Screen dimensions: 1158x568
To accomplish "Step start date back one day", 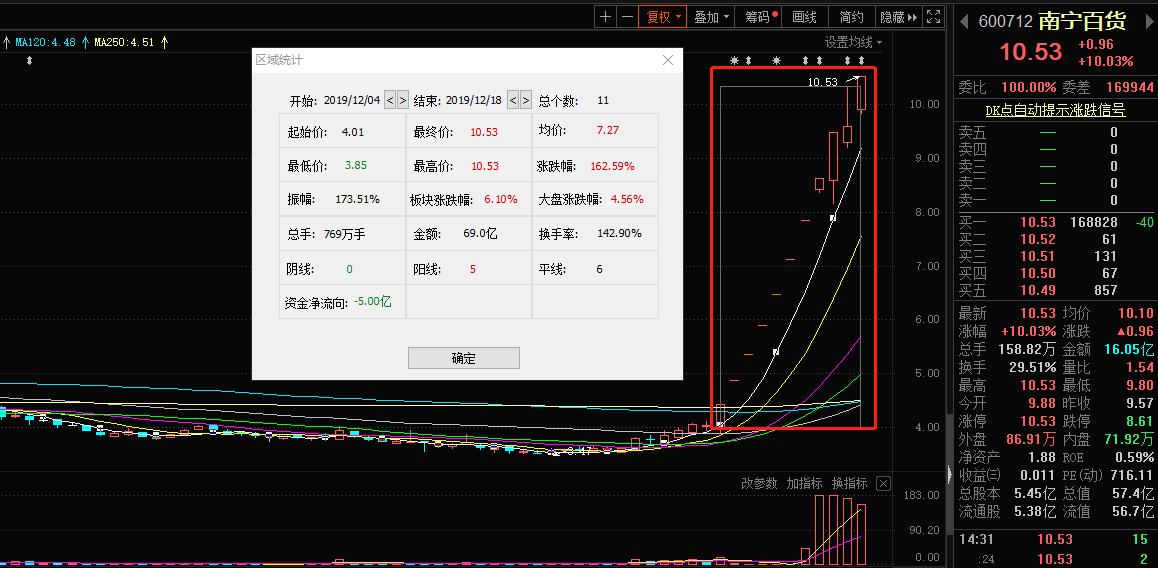I will point(390,100).
